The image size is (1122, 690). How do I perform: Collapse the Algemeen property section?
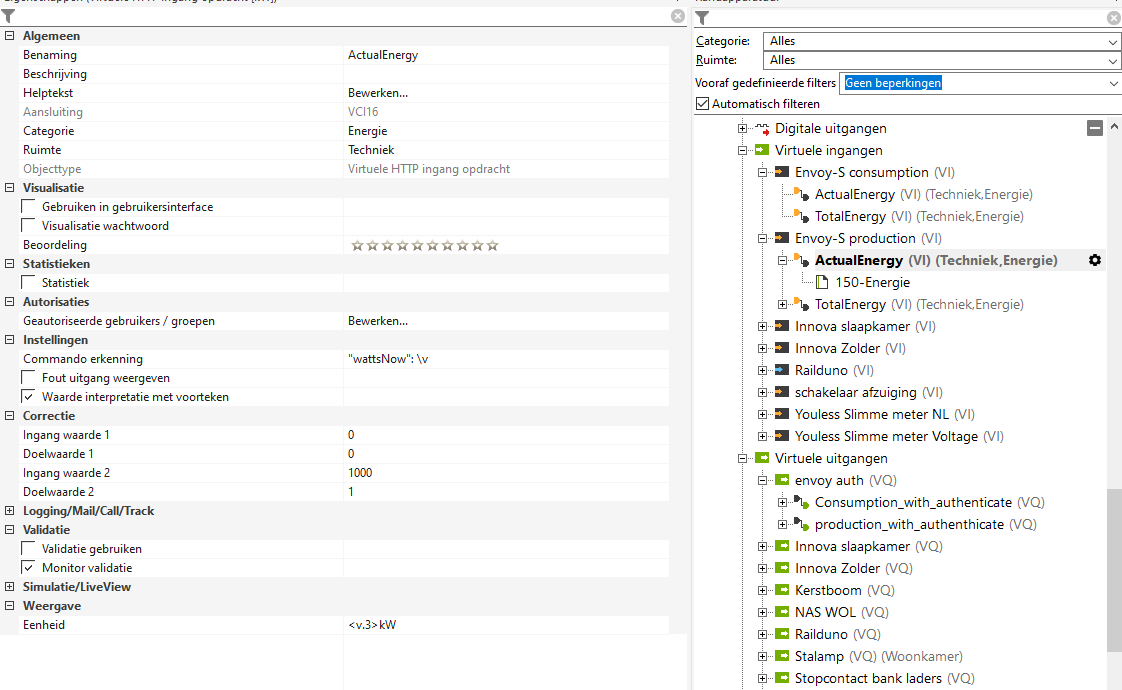[x=9, y=35]
